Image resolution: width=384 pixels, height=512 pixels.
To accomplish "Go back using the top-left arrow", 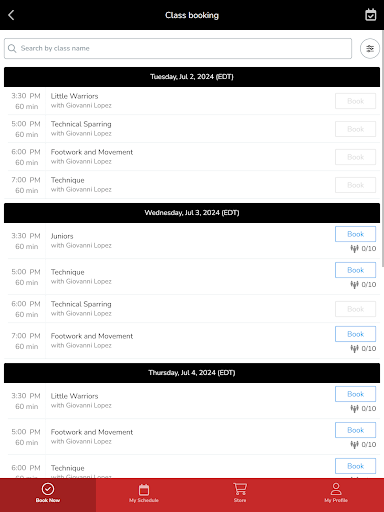I will click(x=11, y=15).
